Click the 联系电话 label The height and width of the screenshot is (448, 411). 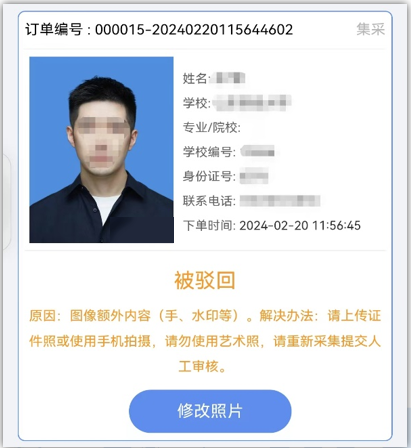tap(209, 201)
